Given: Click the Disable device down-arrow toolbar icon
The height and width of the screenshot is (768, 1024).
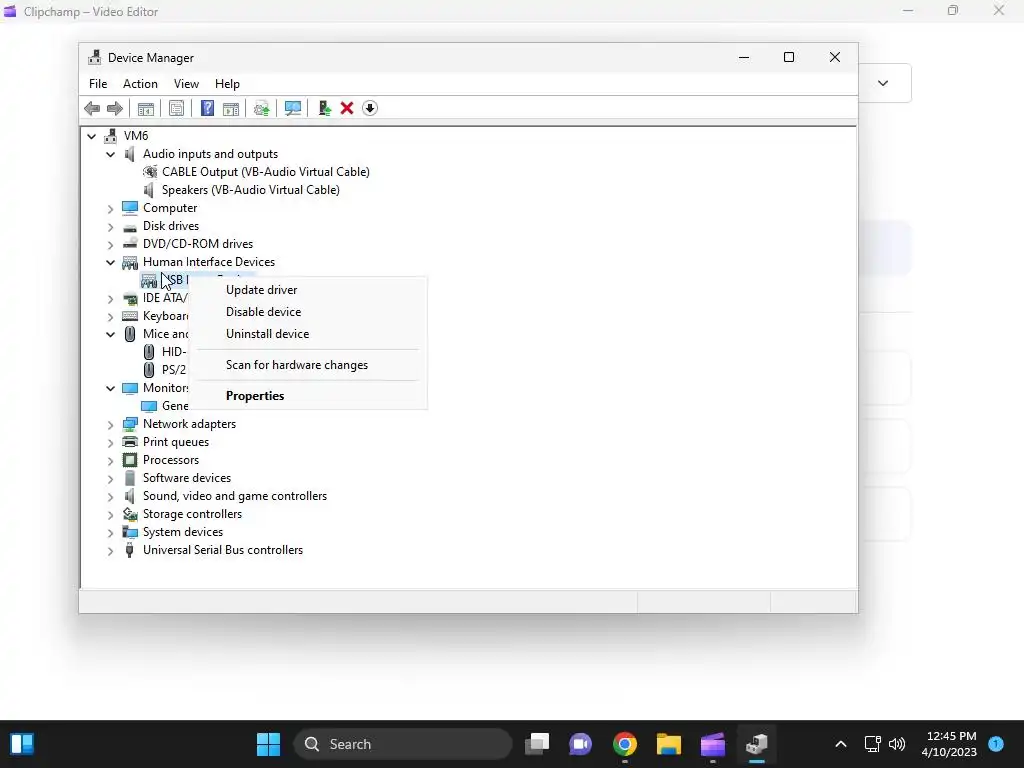Looking at the screenshot, I should tap(370, 108).
